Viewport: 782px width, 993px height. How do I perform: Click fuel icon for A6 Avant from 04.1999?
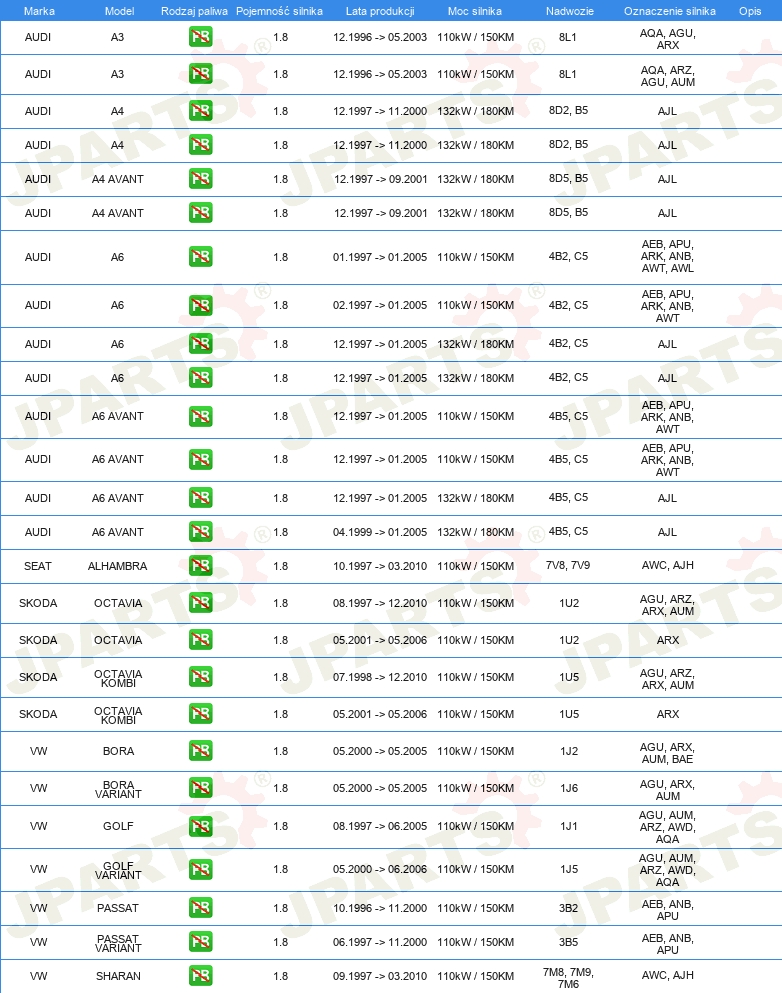point(201,532)
